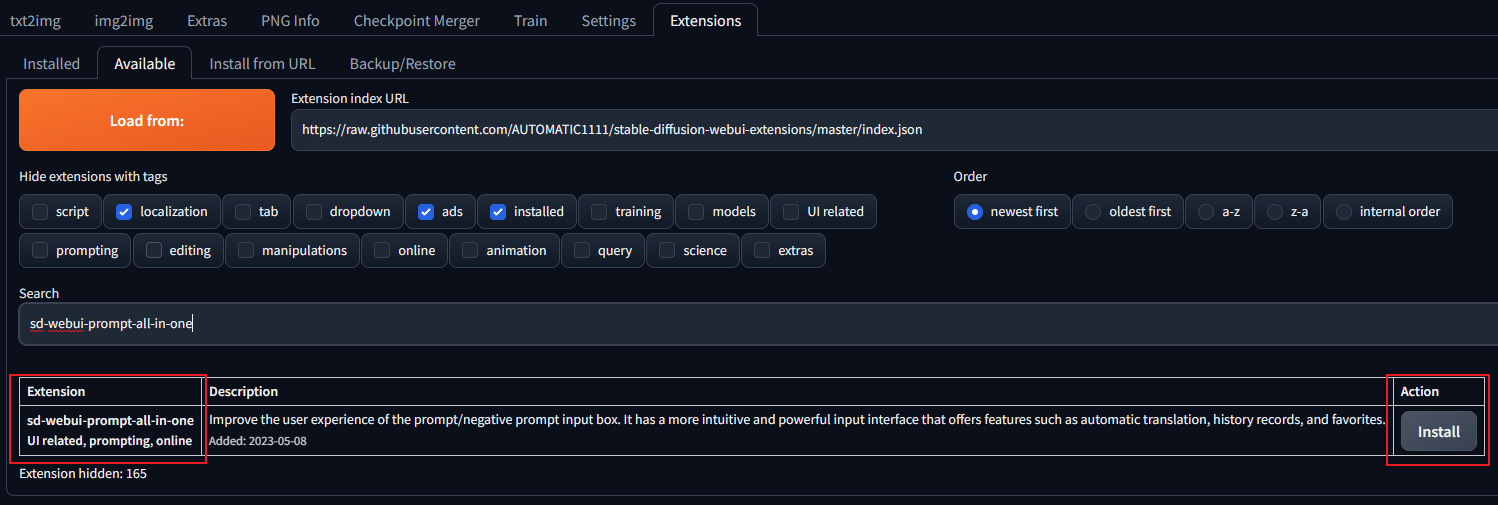1498x505 pixels.
Task: Select the oldest first order option
Action: (1093, 212)
